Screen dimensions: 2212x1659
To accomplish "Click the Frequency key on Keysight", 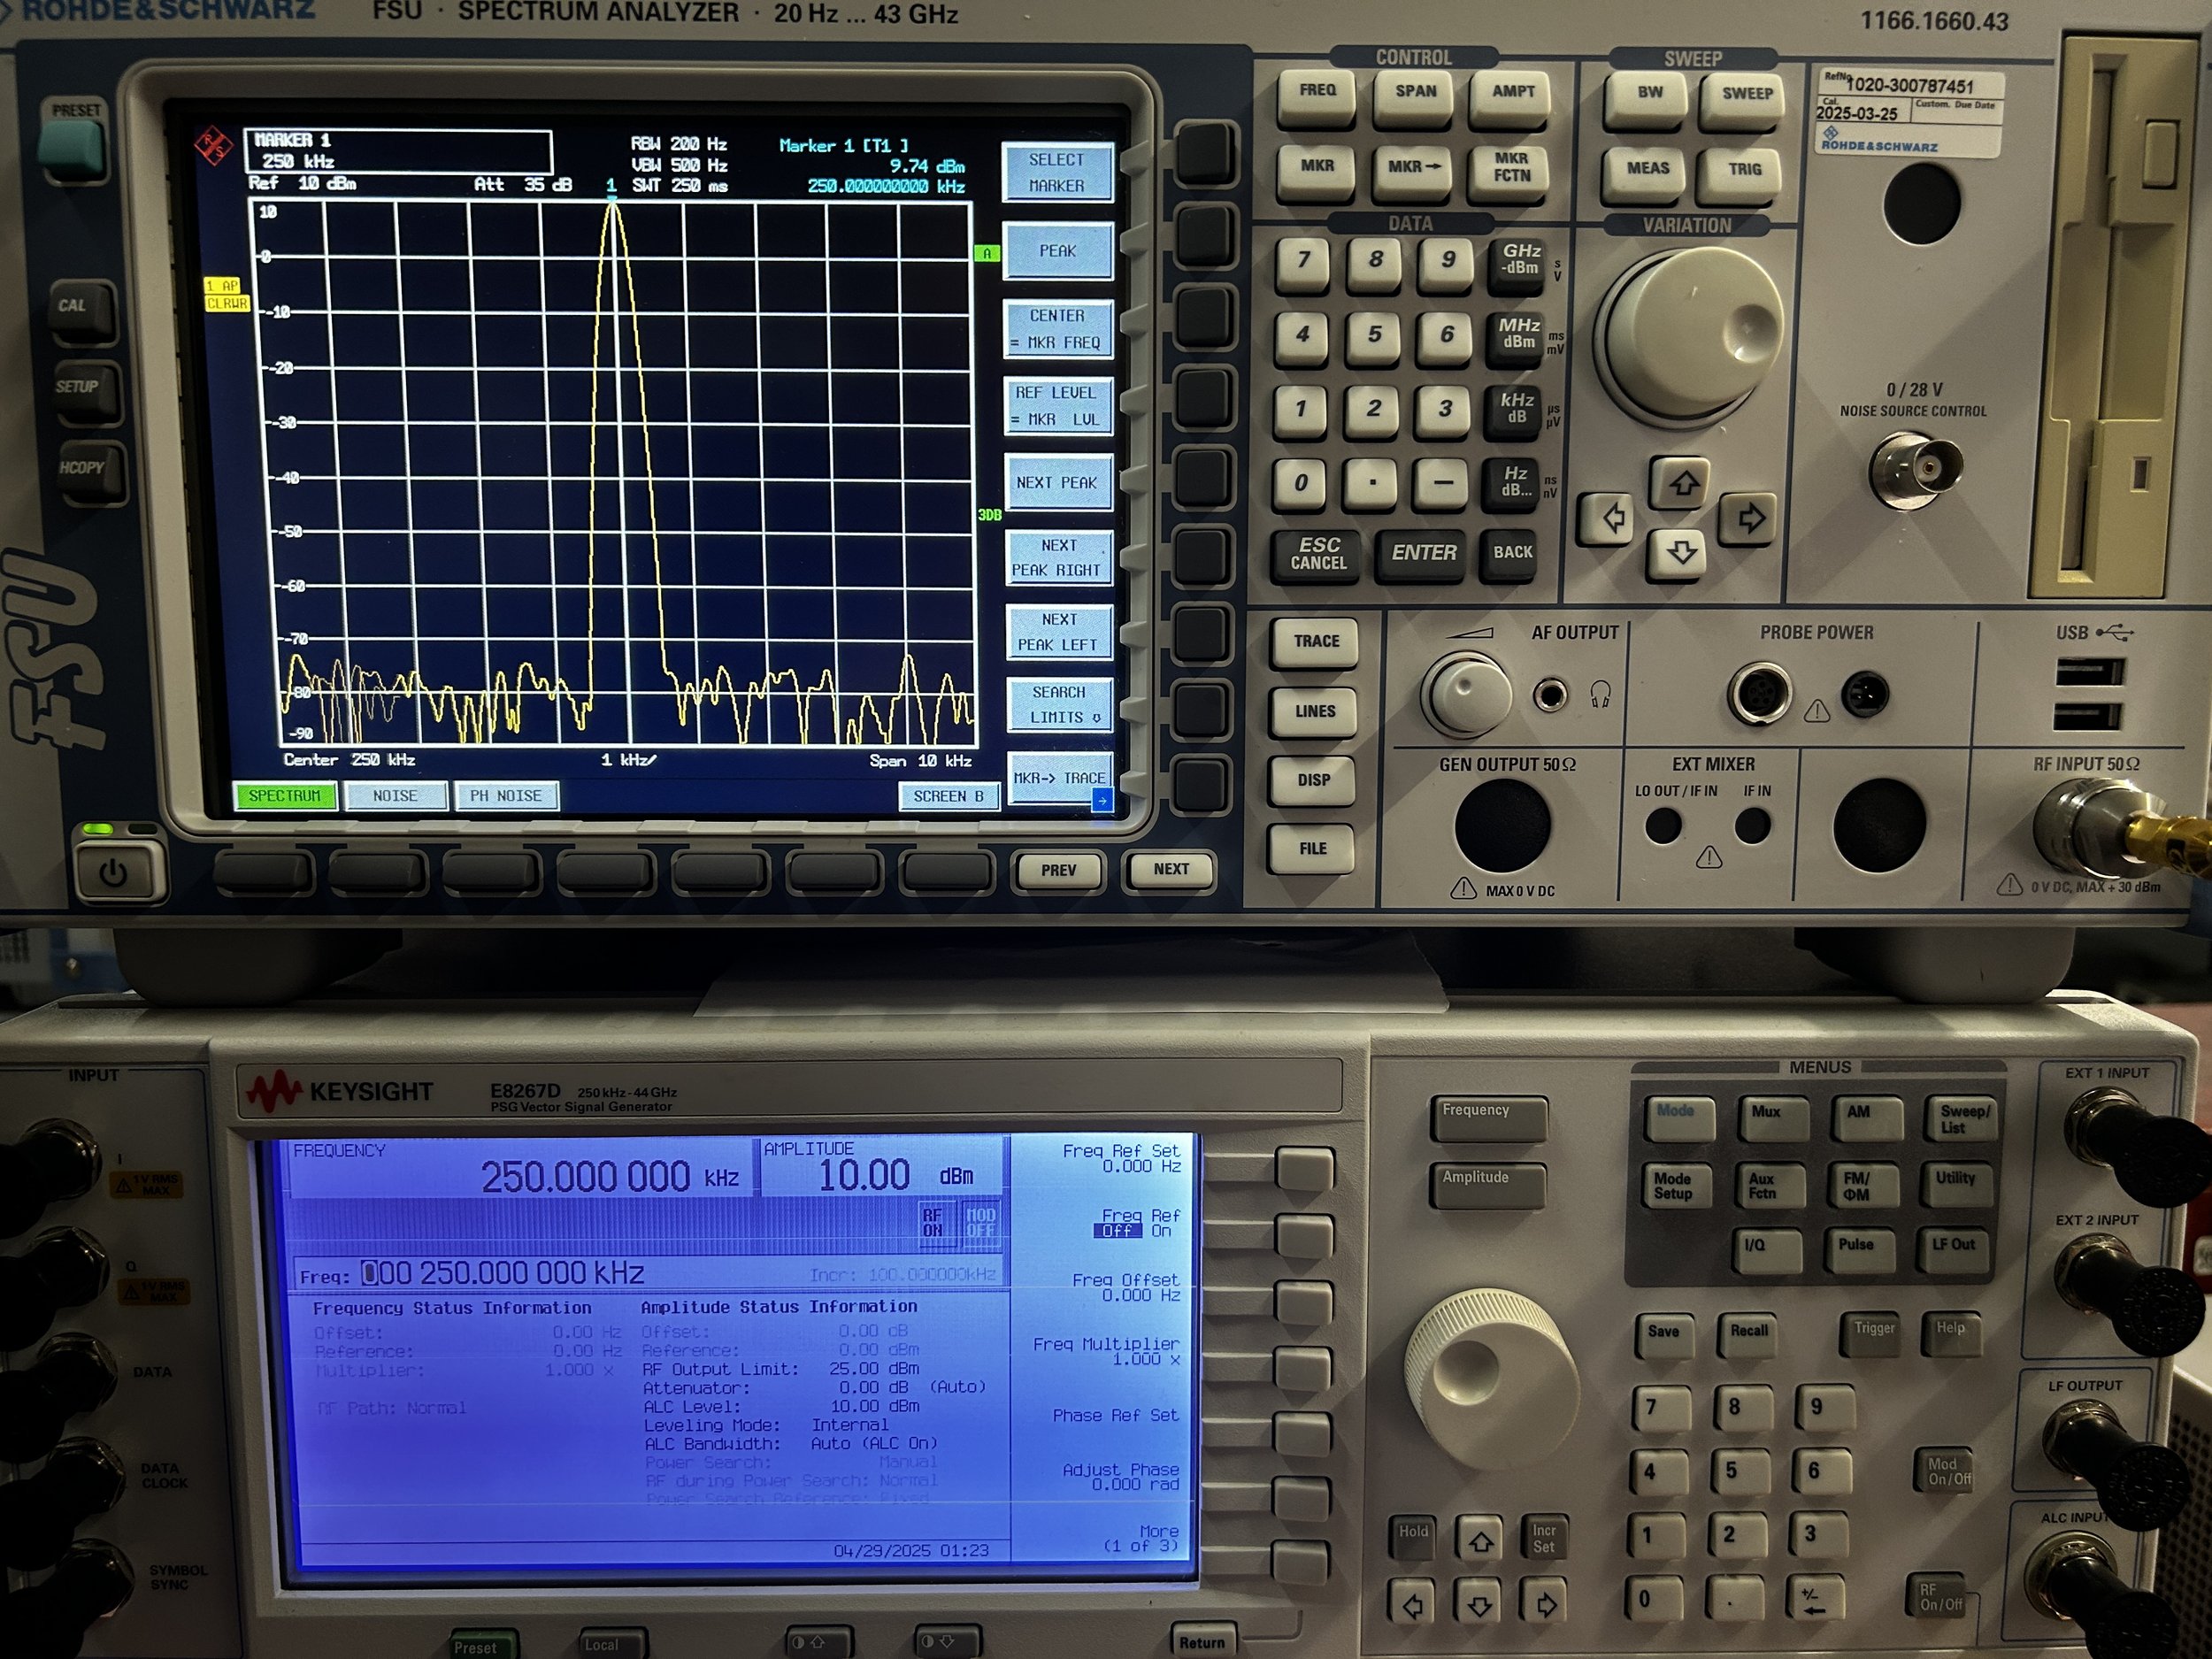I will point(1488,1119).
